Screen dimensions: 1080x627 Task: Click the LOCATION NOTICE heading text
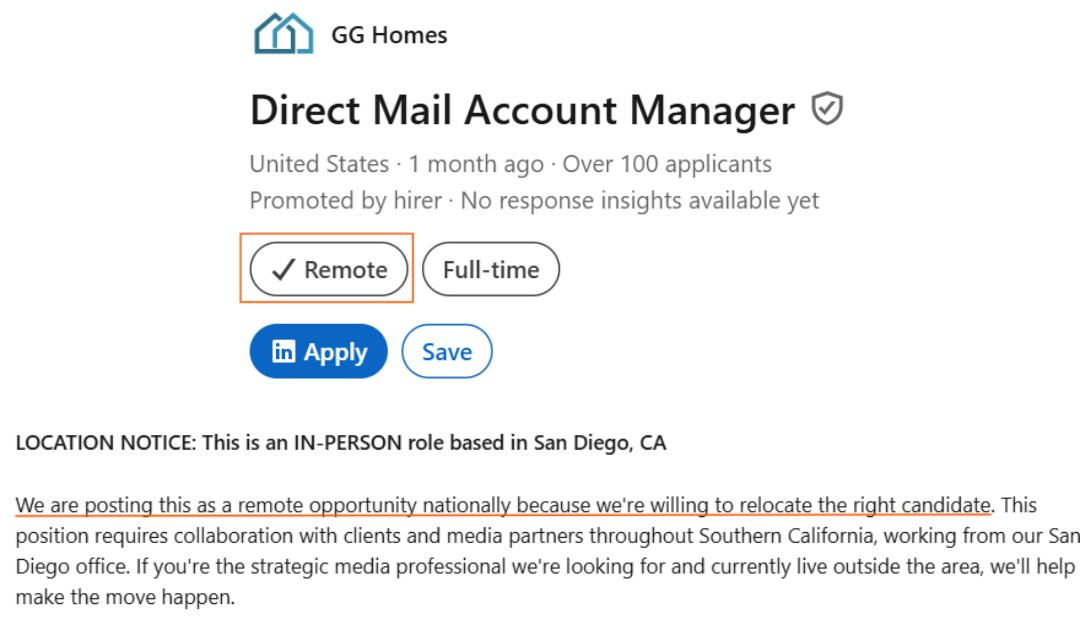pyautogui.click(x=105, y=443)
